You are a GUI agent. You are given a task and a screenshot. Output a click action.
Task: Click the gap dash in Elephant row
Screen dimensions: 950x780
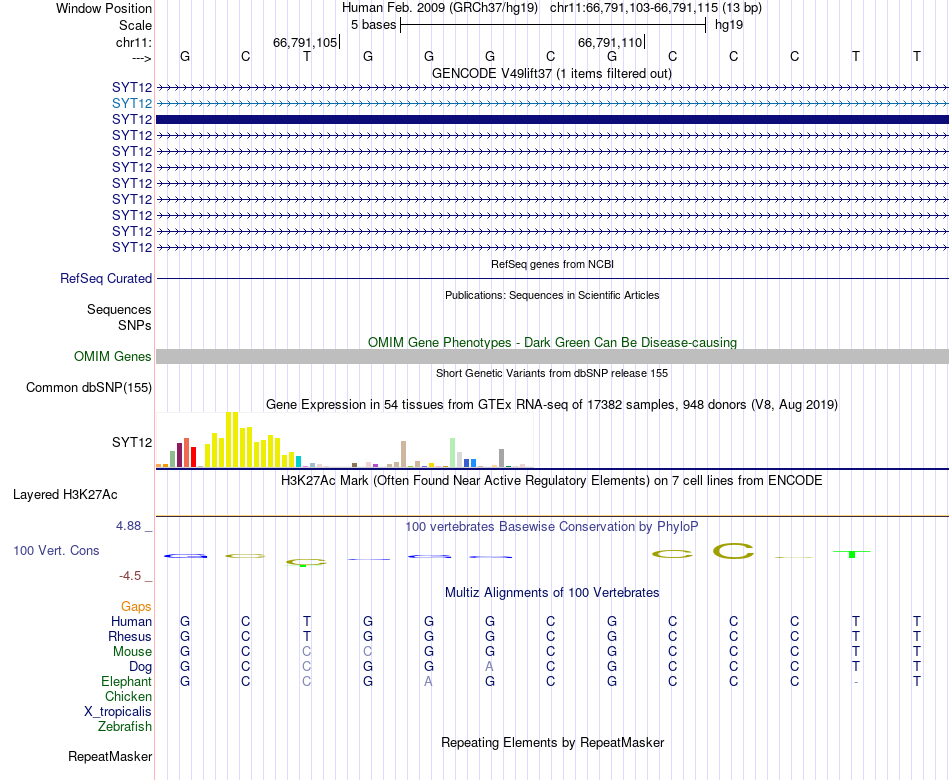click(855, 682)
